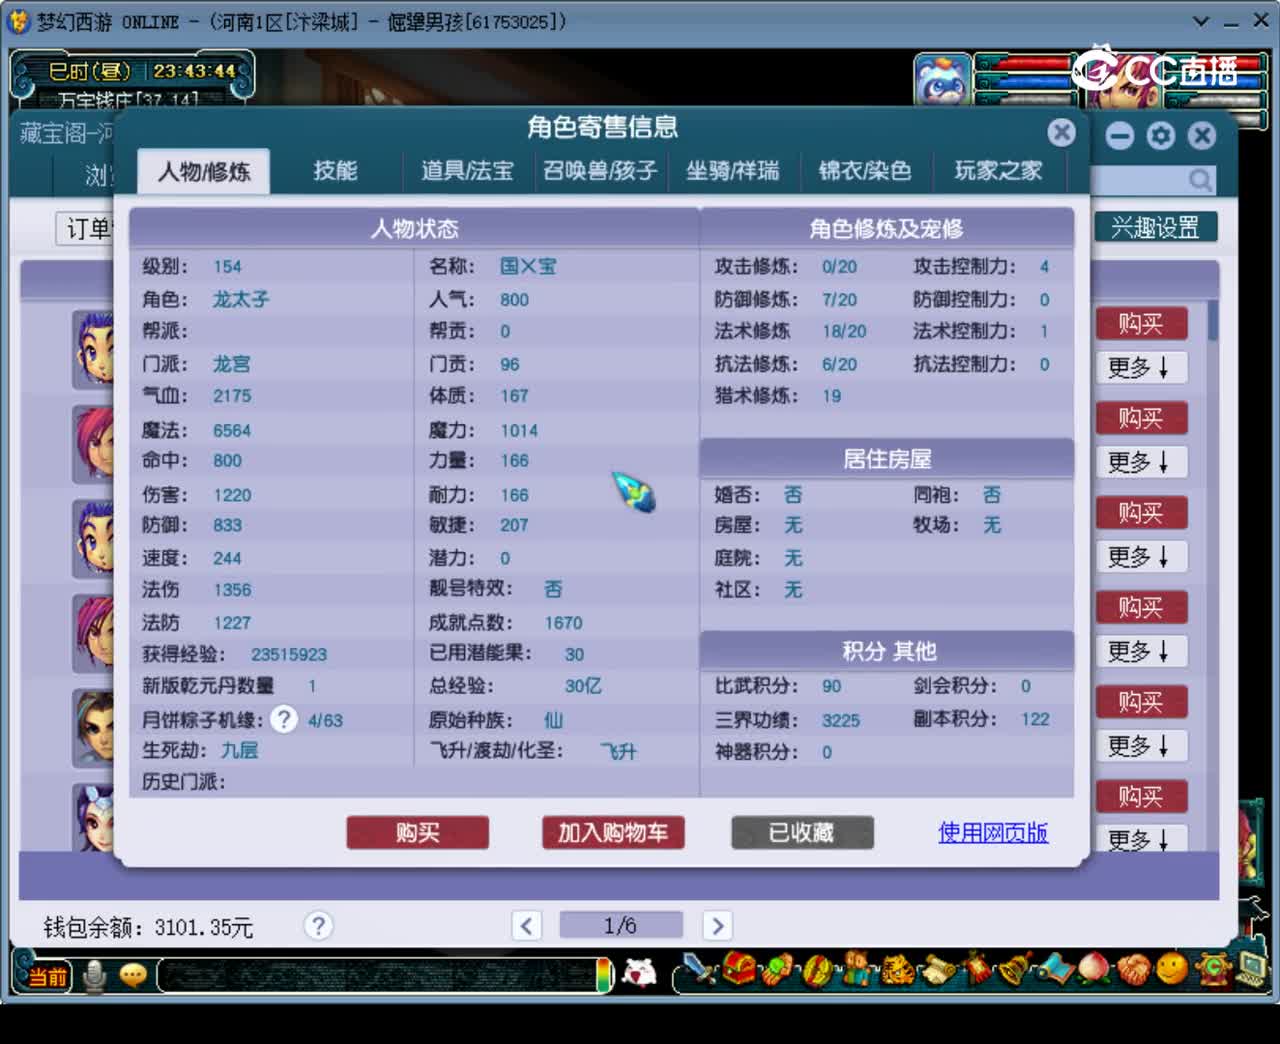This screenshot has width=1280, height=1044.
Task: Close the 角色寄售信息 dialog with its X icon
Action: point(1061,133)
